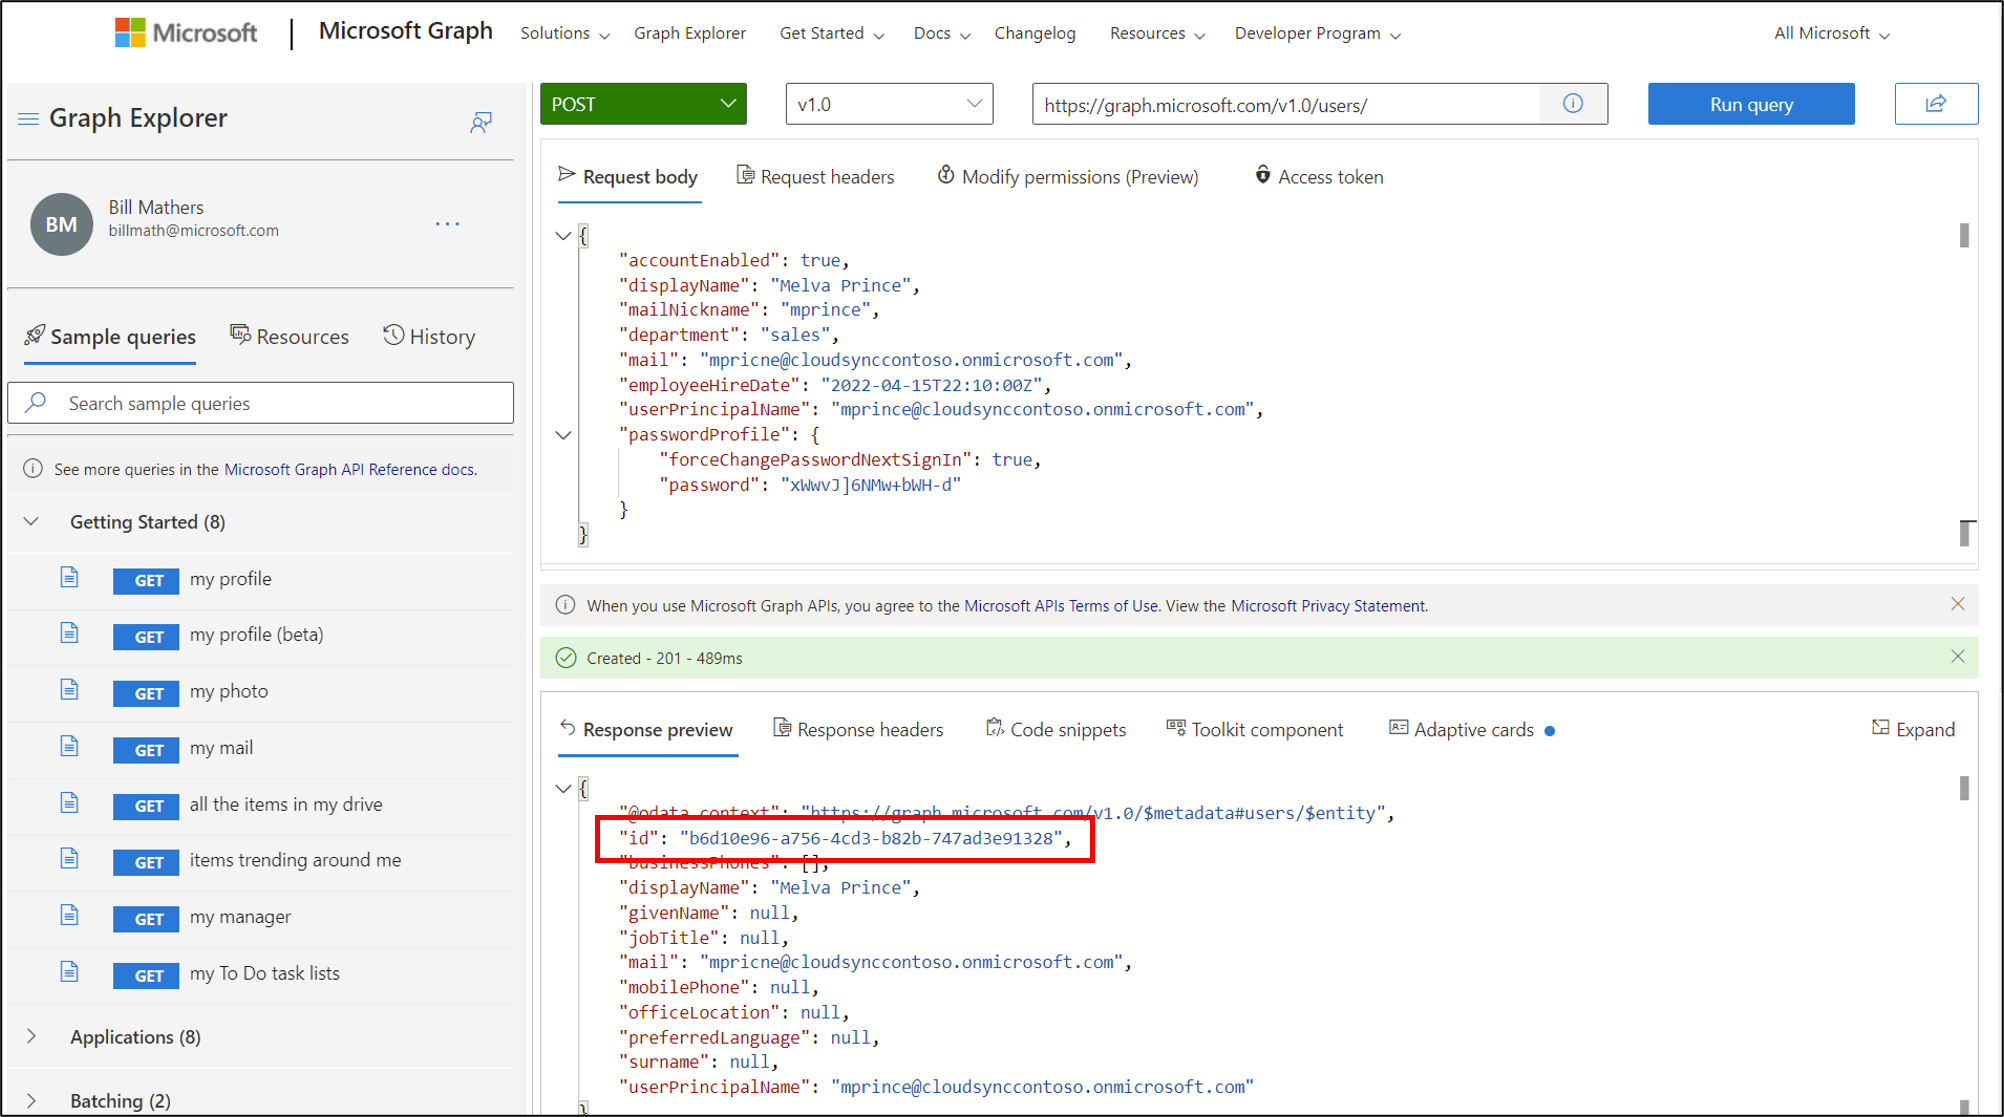Open the Microsoft Privacy Statement link
This screenshot has width=2004, height=1117.
coord(1329,606)
